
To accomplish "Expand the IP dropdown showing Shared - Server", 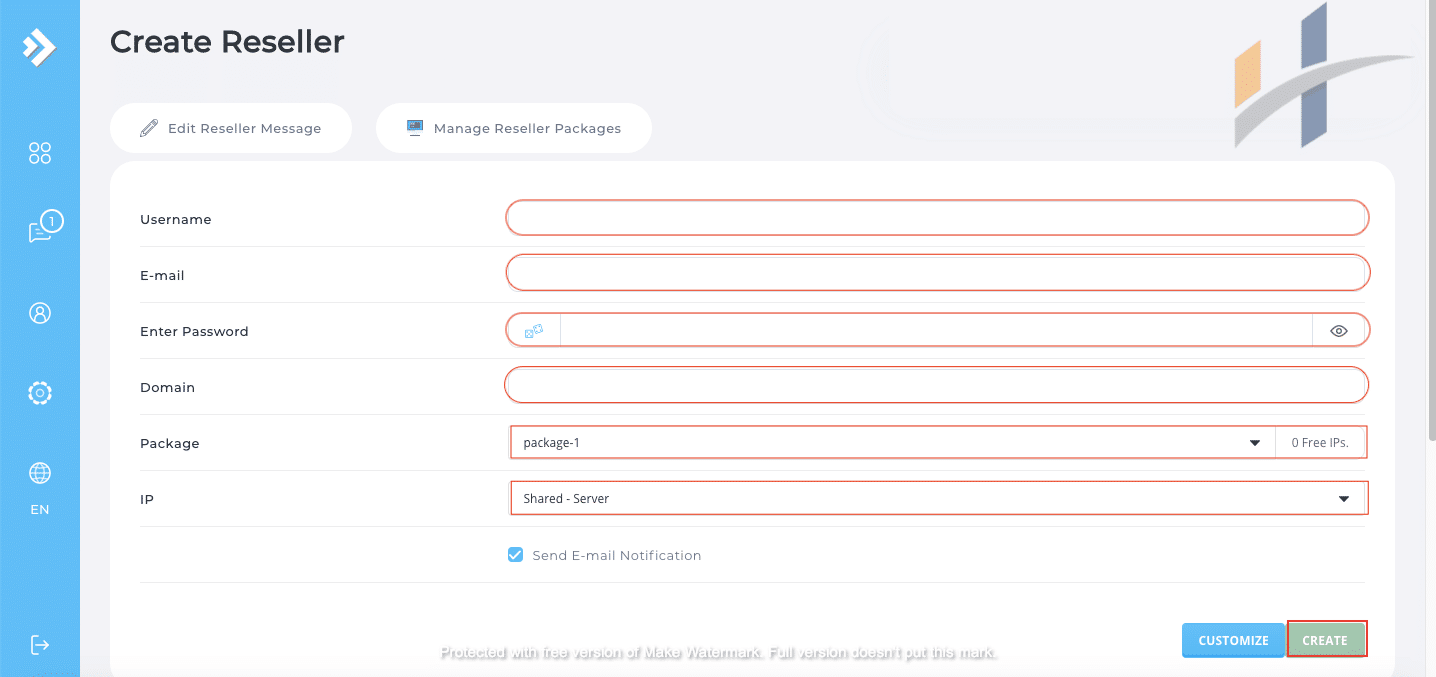I will coord(938,497).
